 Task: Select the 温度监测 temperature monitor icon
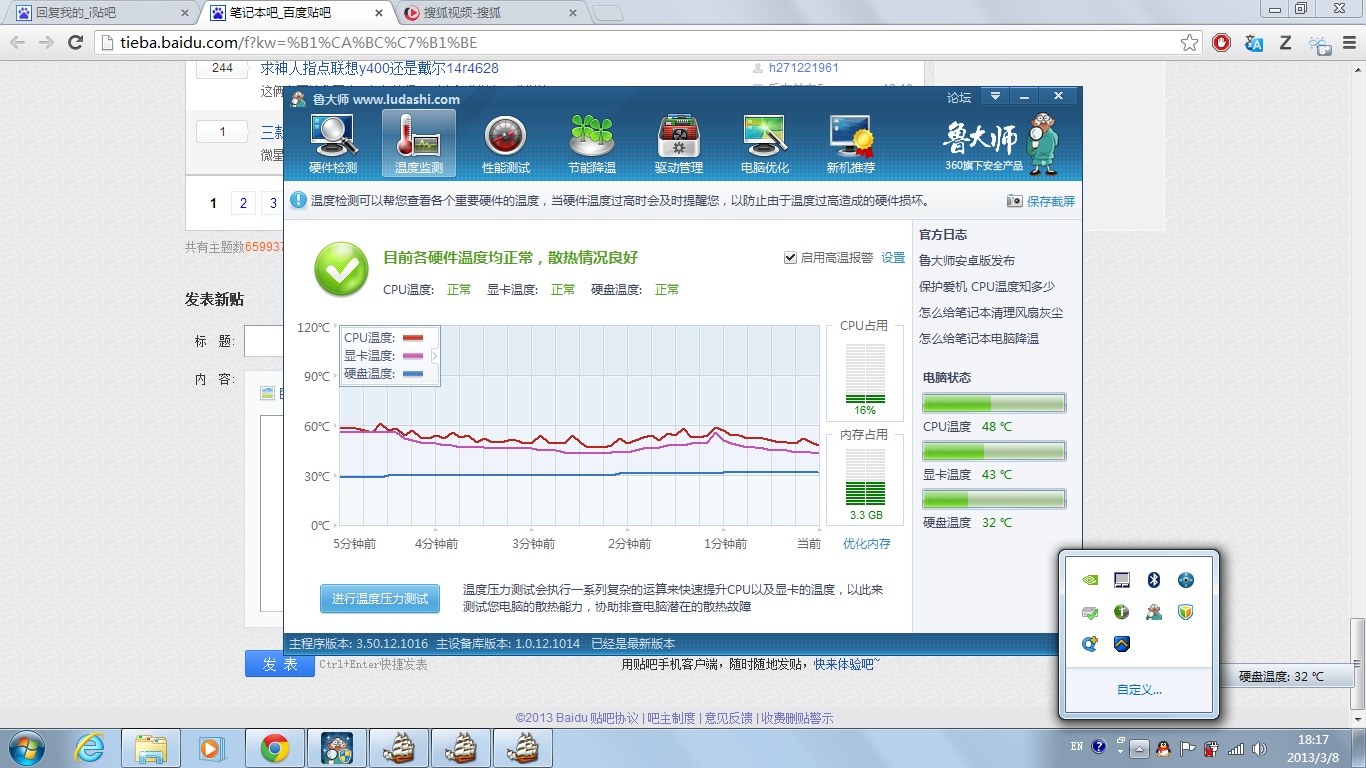(x=419, y=143)
